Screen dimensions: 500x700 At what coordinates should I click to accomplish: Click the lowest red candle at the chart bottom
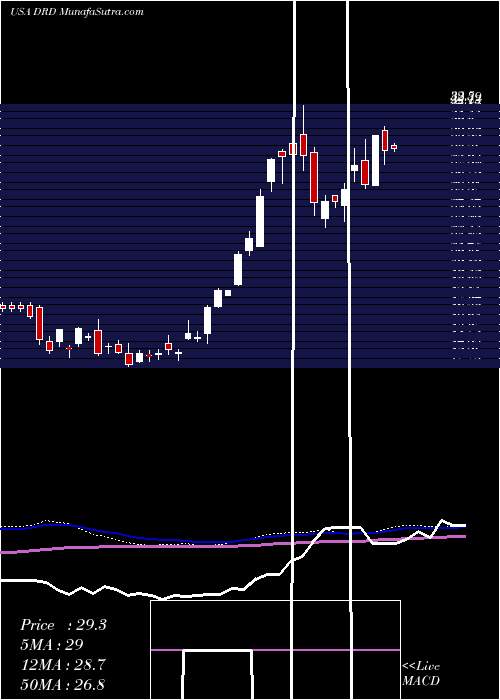click(129, 359)
